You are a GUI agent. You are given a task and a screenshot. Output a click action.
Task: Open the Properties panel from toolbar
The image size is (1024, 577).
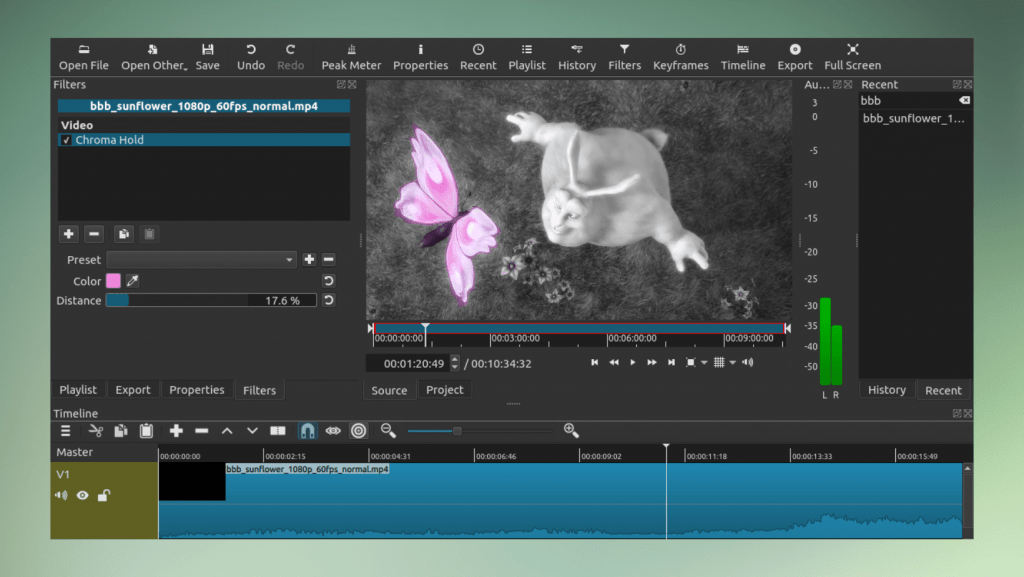point(421,57)
